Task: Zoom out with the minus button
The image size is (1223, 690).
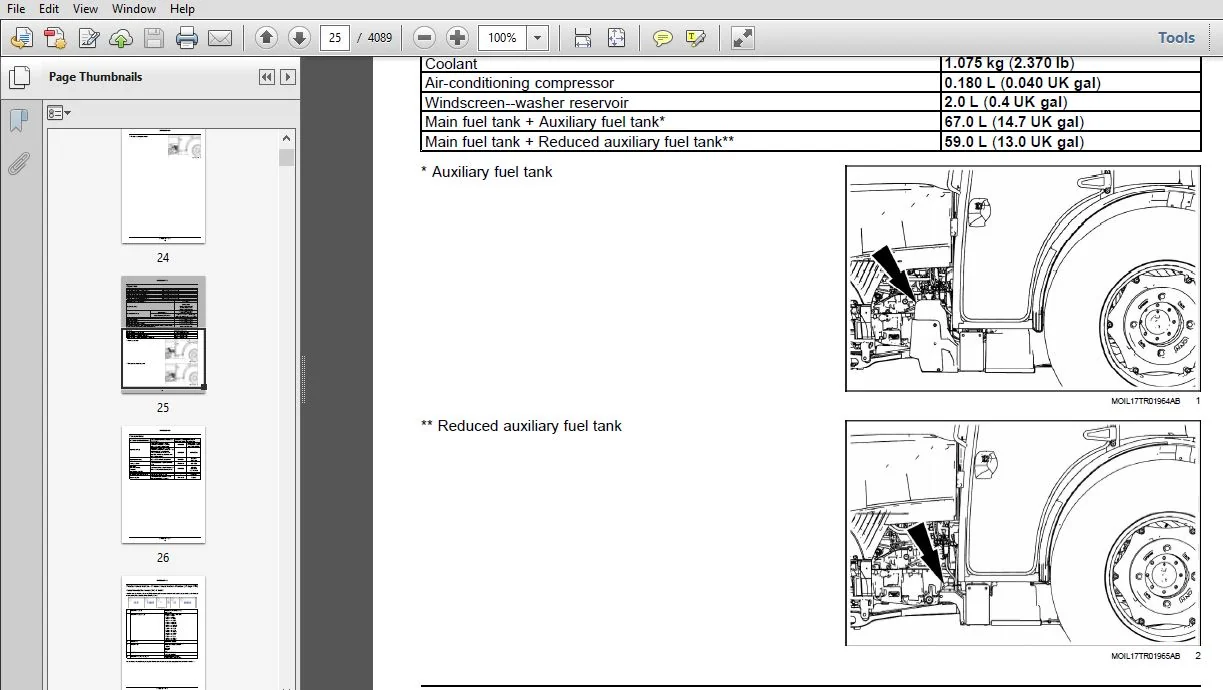Action: tap(425, 38)
